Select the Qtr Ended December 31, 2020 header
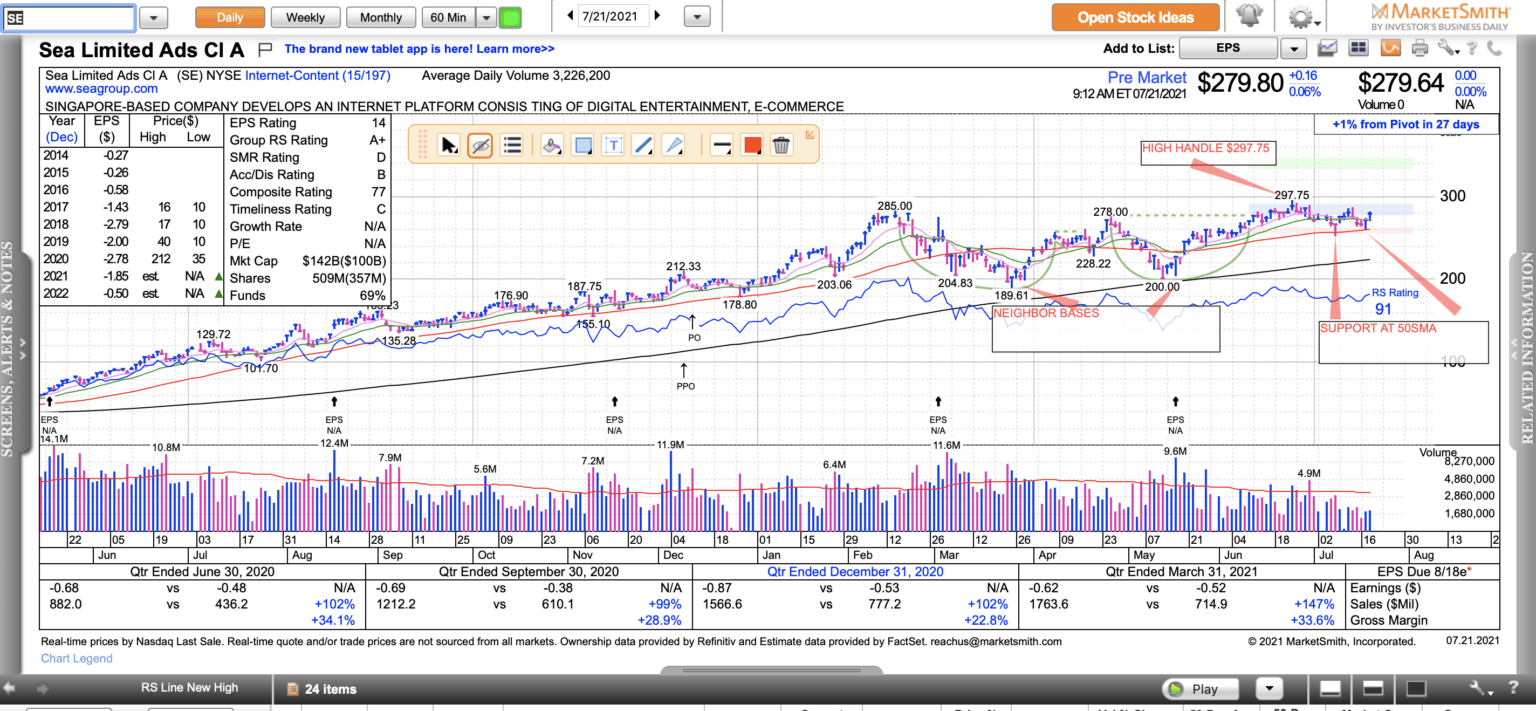Image resolution: width=1536 pixels, height=711 pixels. pyautogui.click(x=854, y=572)
